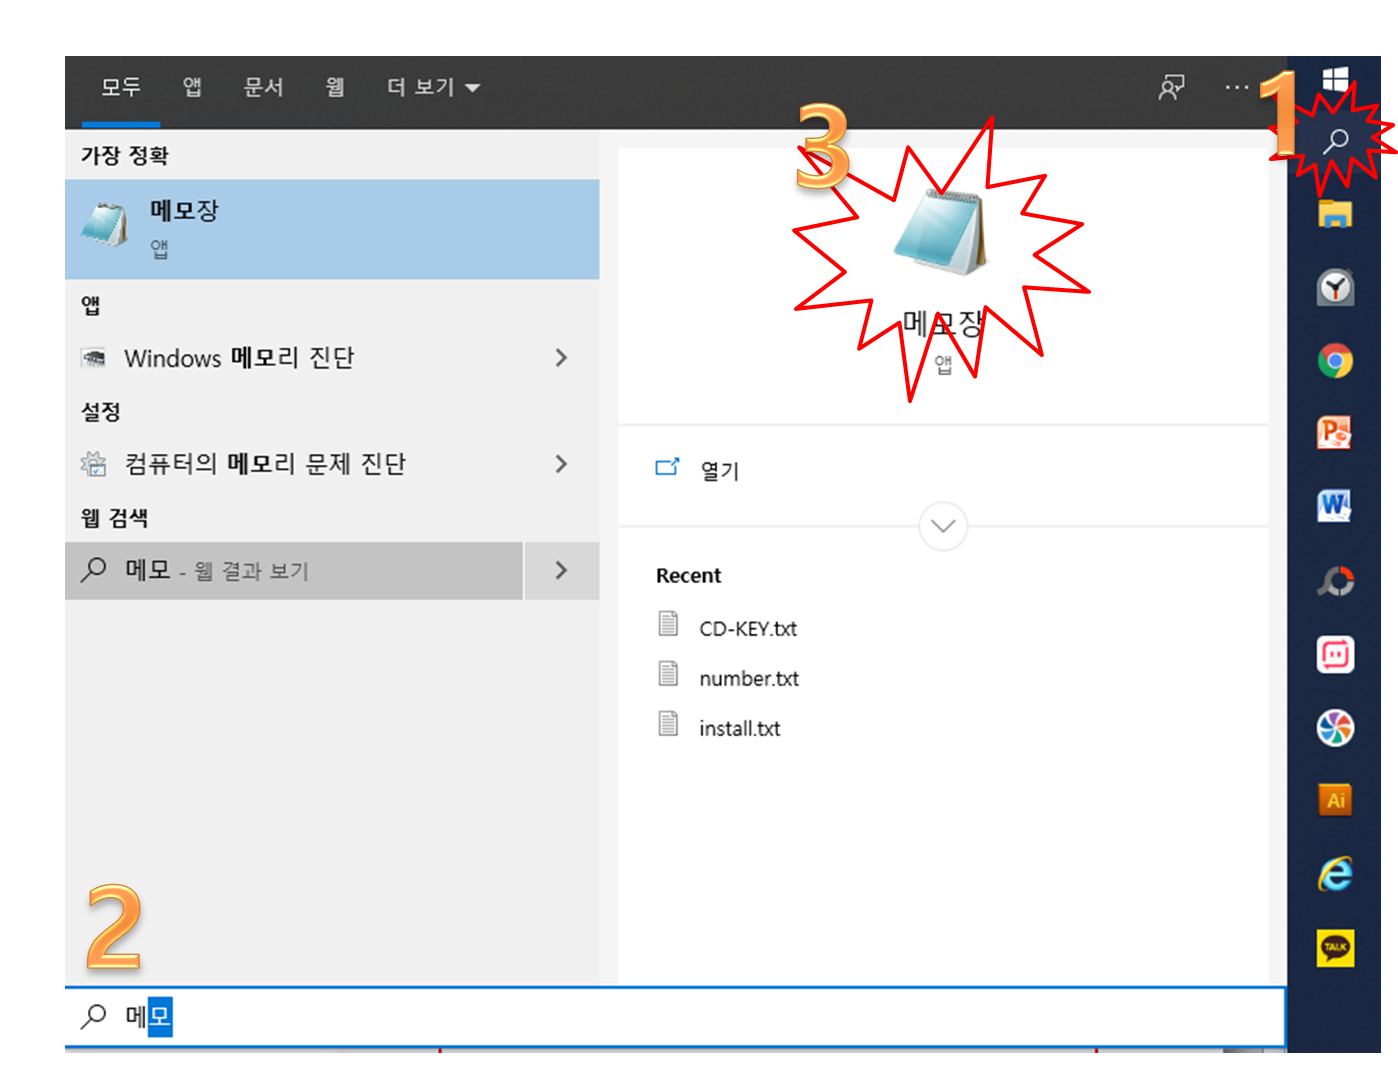Click the feedback person icon in search header
Image resolution: width=1398 pixels, height=1078 pixels.
[x=1172, y=87]
